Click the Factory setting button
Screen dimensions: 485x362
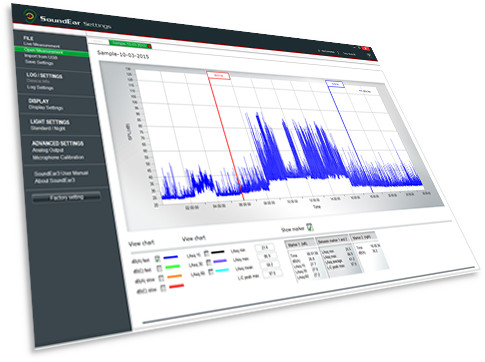66,197
